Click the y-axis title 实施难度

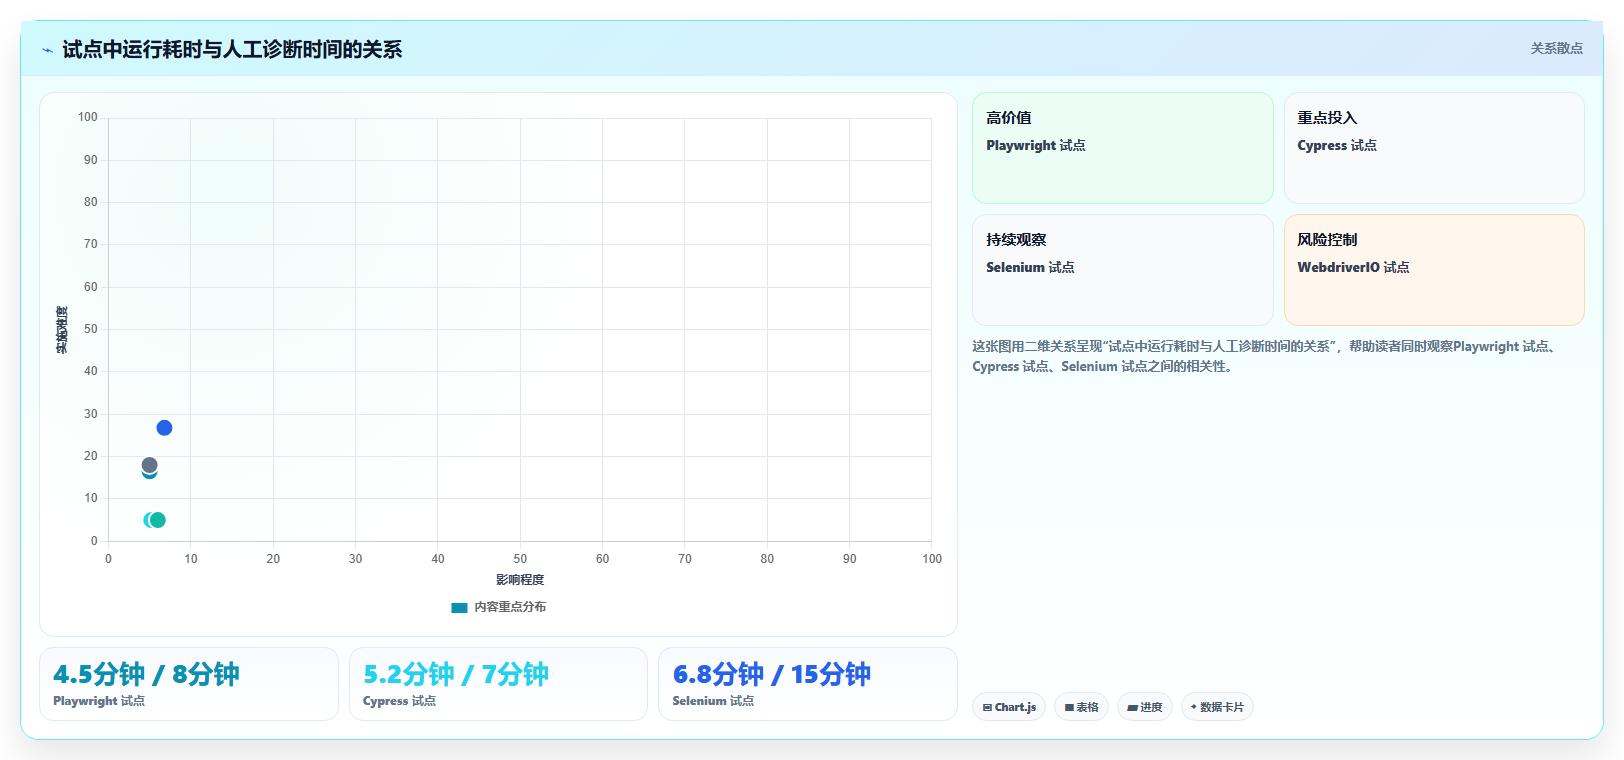[62, 330]
